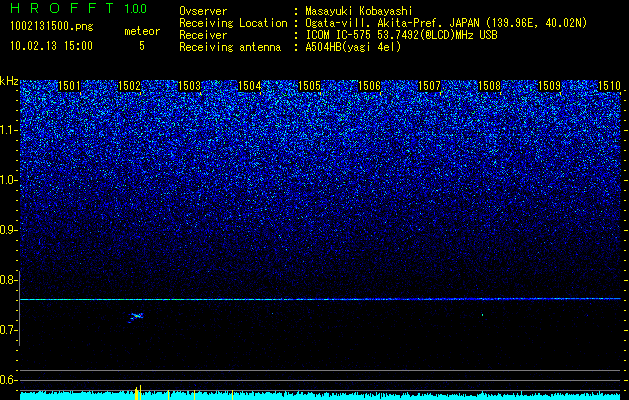This screenshot has height=400, width=629.
Task: Click the 1504 time marker
Action: [x=250, y=86]
